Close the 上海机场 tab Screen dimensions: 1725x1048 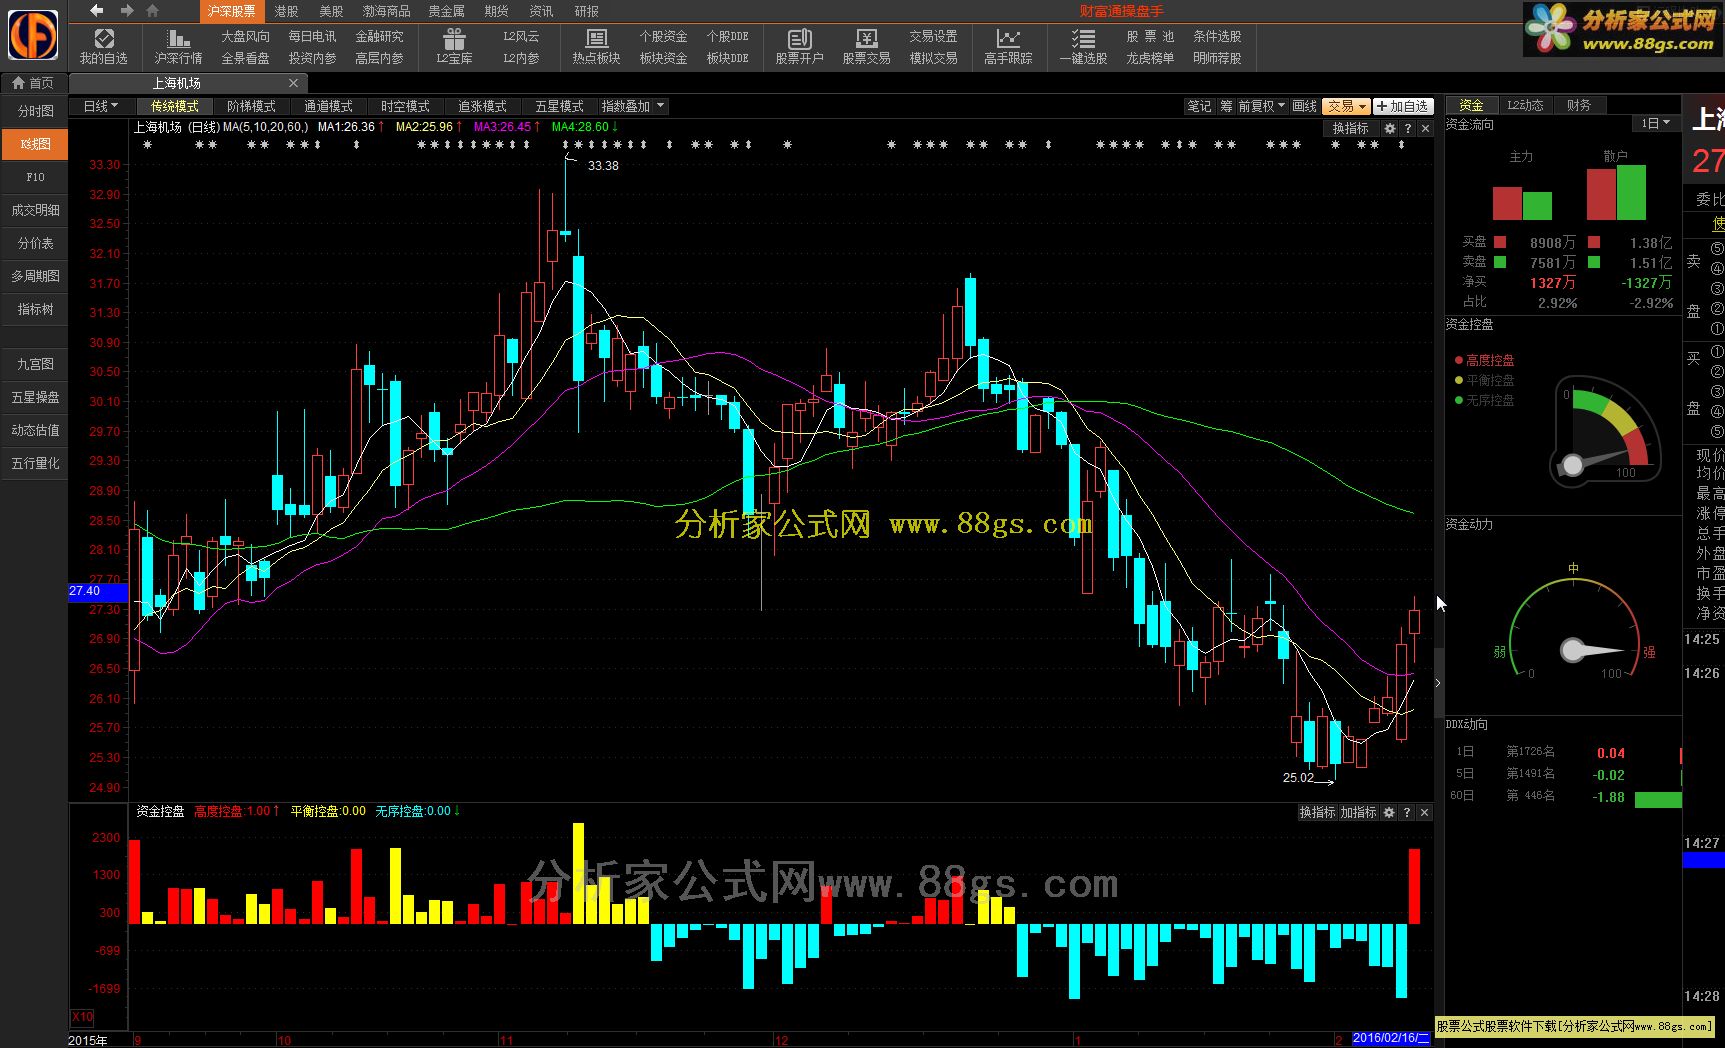293,83
